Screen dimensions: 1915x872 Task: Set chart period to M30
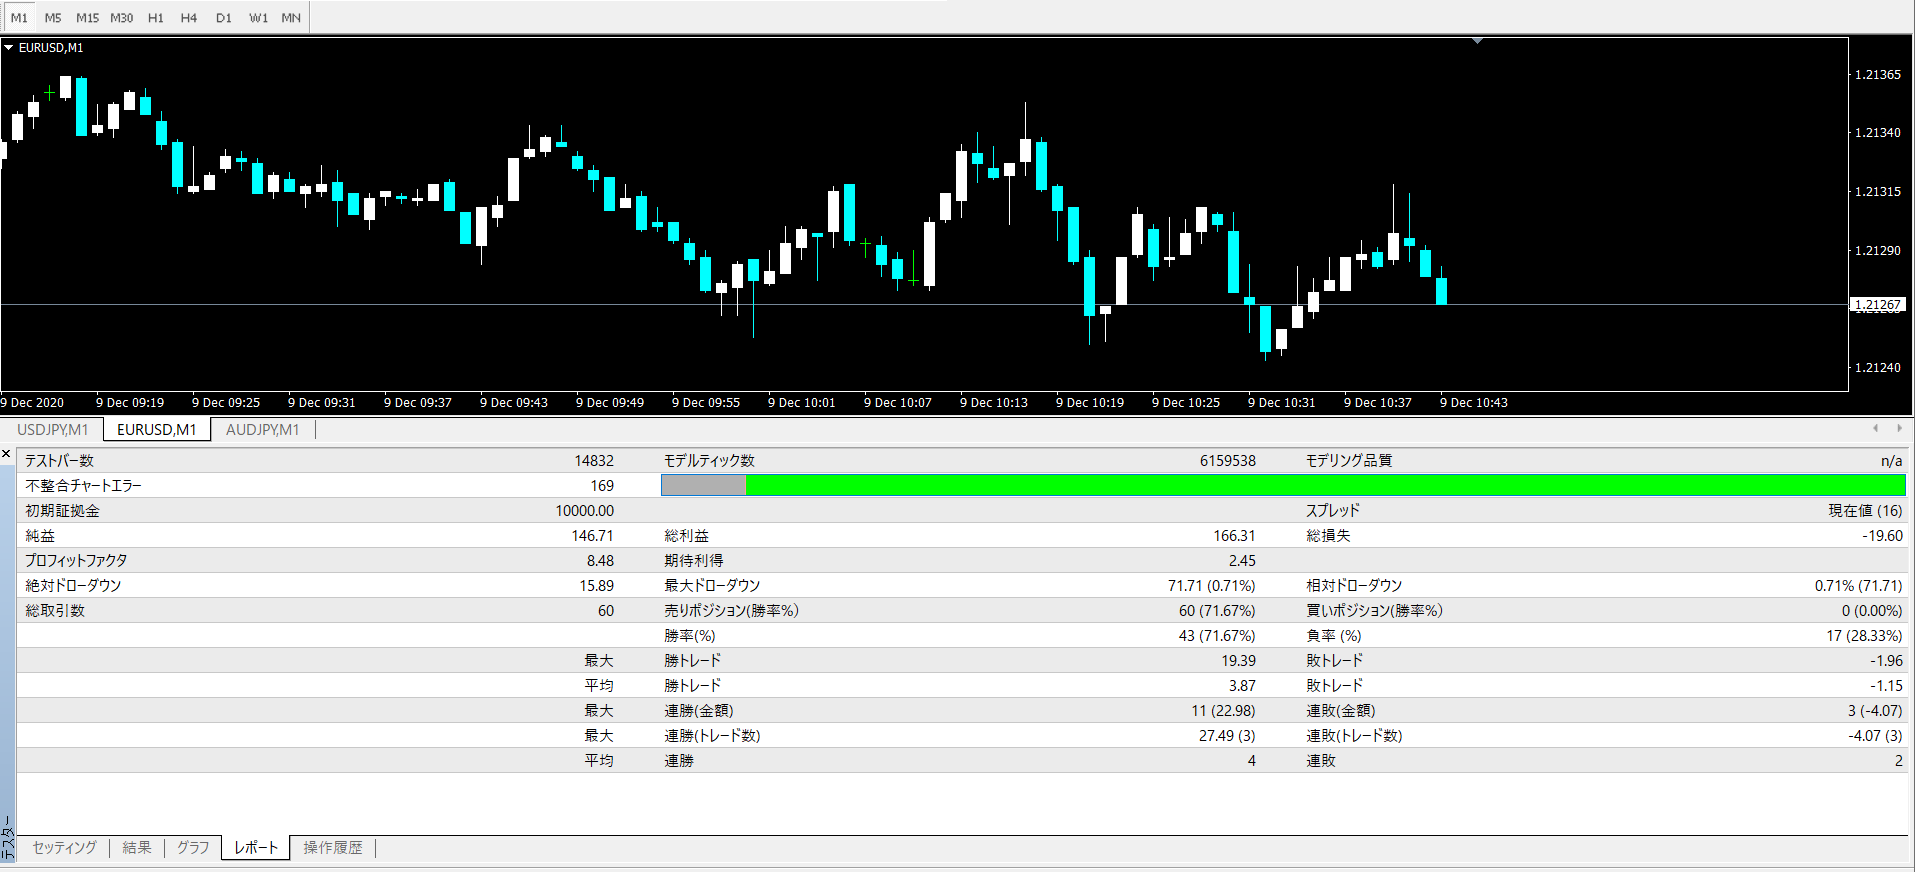tap(122, 18)
